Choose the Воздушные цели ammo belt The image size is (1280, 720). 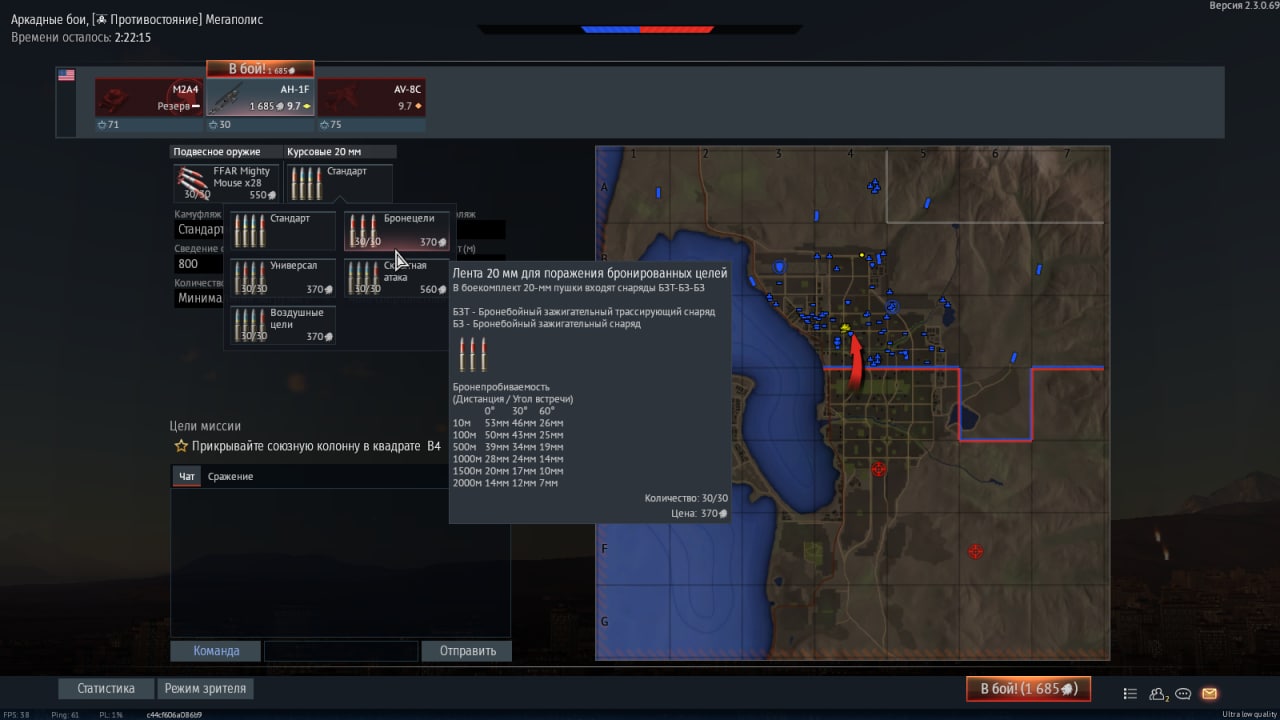(x=283, y=324)
